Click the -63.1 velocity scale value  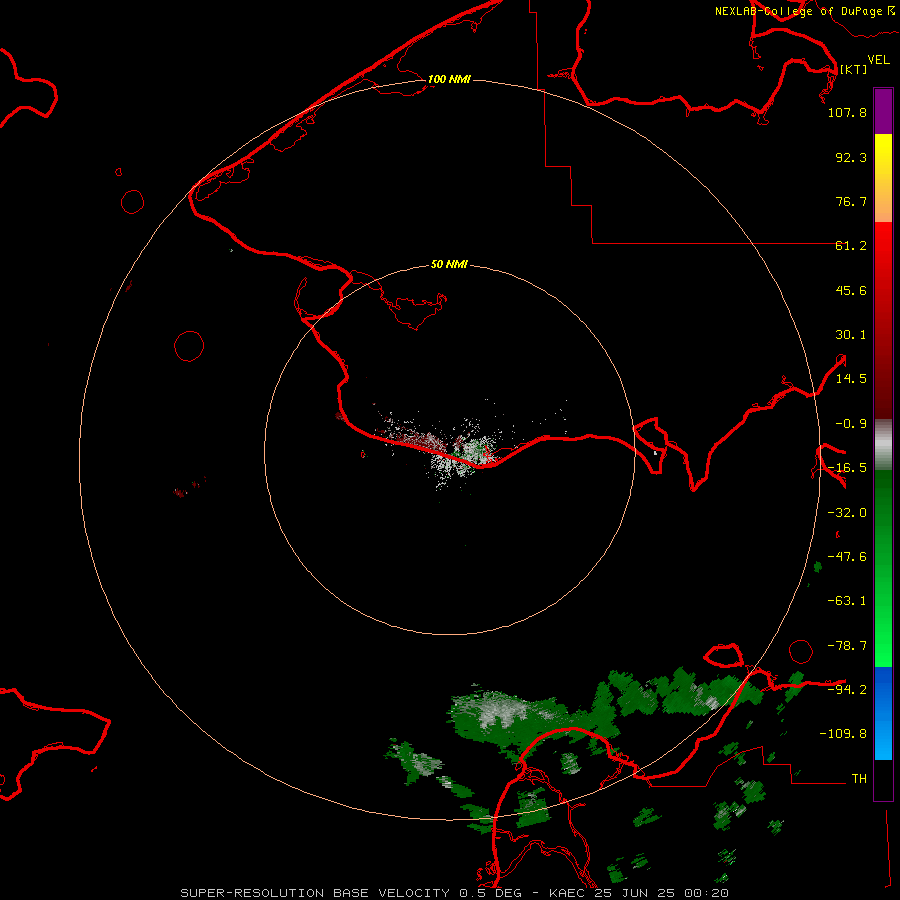847,601
